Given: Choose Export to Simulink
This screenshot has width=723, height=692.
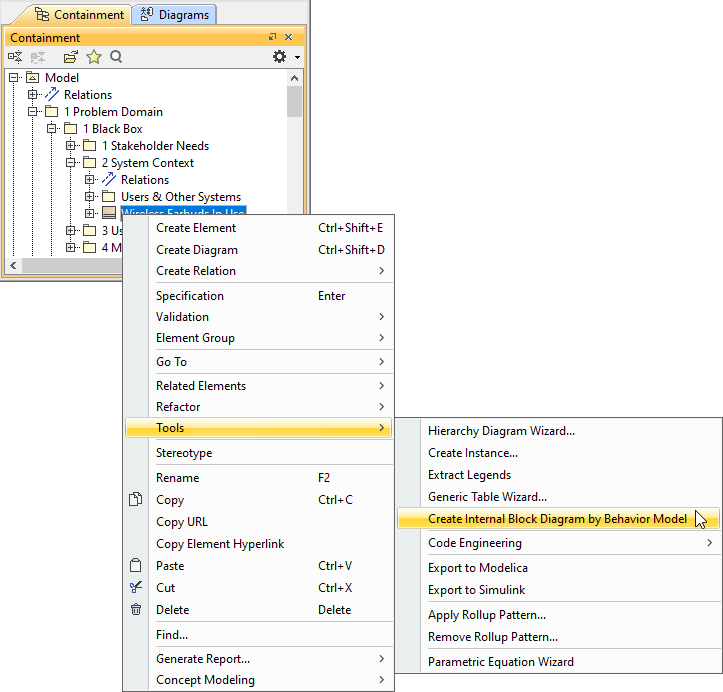Looking at the screenshot, I should coord(476,590).
